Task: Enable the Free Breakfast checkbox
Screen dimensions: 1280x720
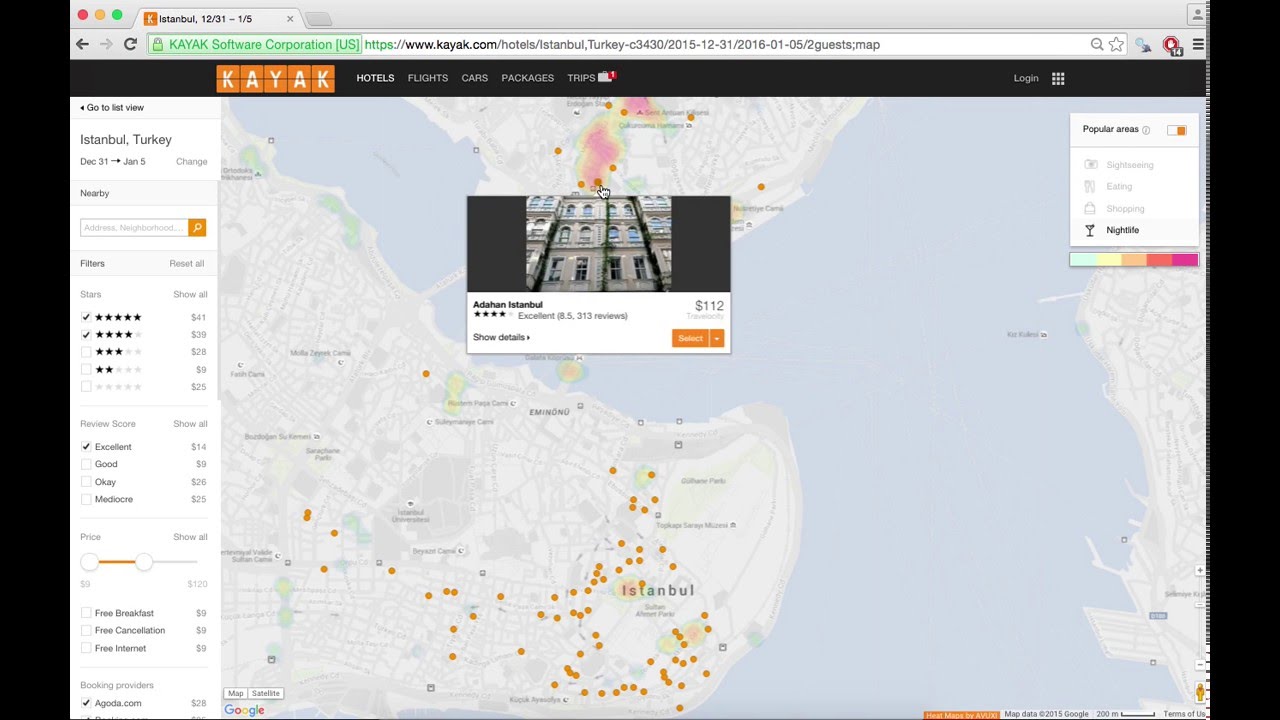Action: click(x=86, y=613)
